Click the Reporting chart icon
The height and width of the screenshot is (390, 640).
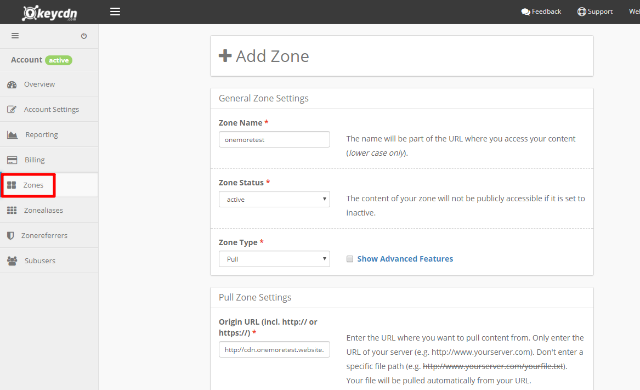(12, 135)
